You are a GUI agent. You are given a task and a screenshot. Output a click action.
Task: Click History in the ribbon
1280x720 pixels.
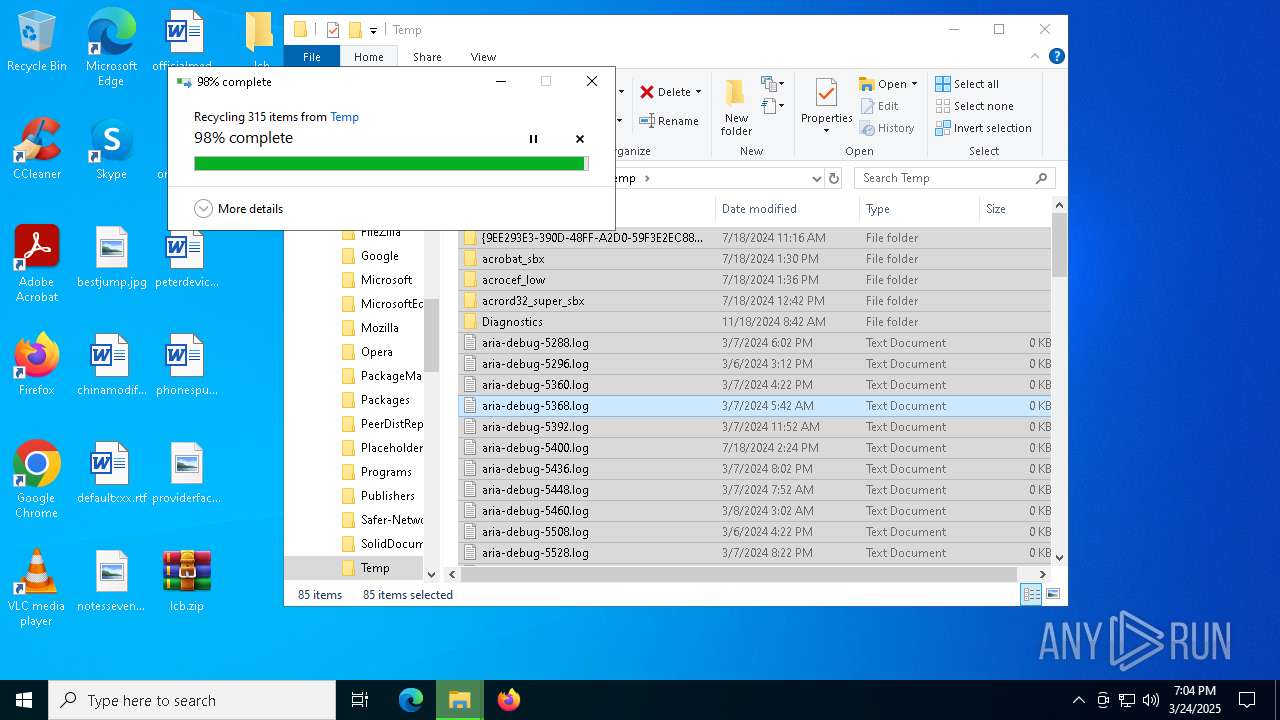[x=886, y=128]
